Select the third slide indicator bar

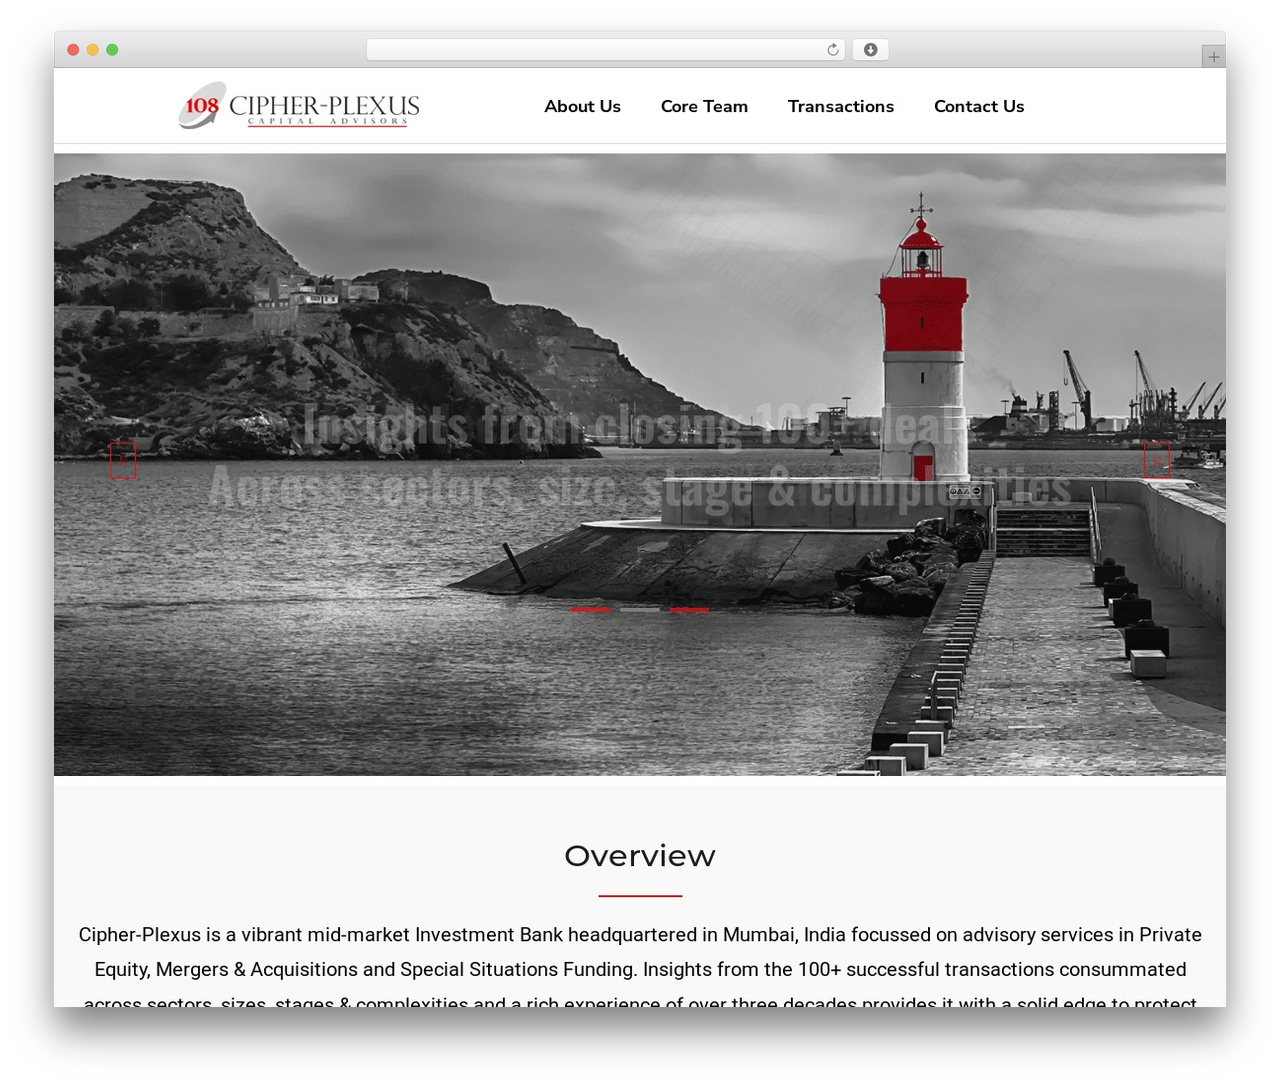coord(689,609)
